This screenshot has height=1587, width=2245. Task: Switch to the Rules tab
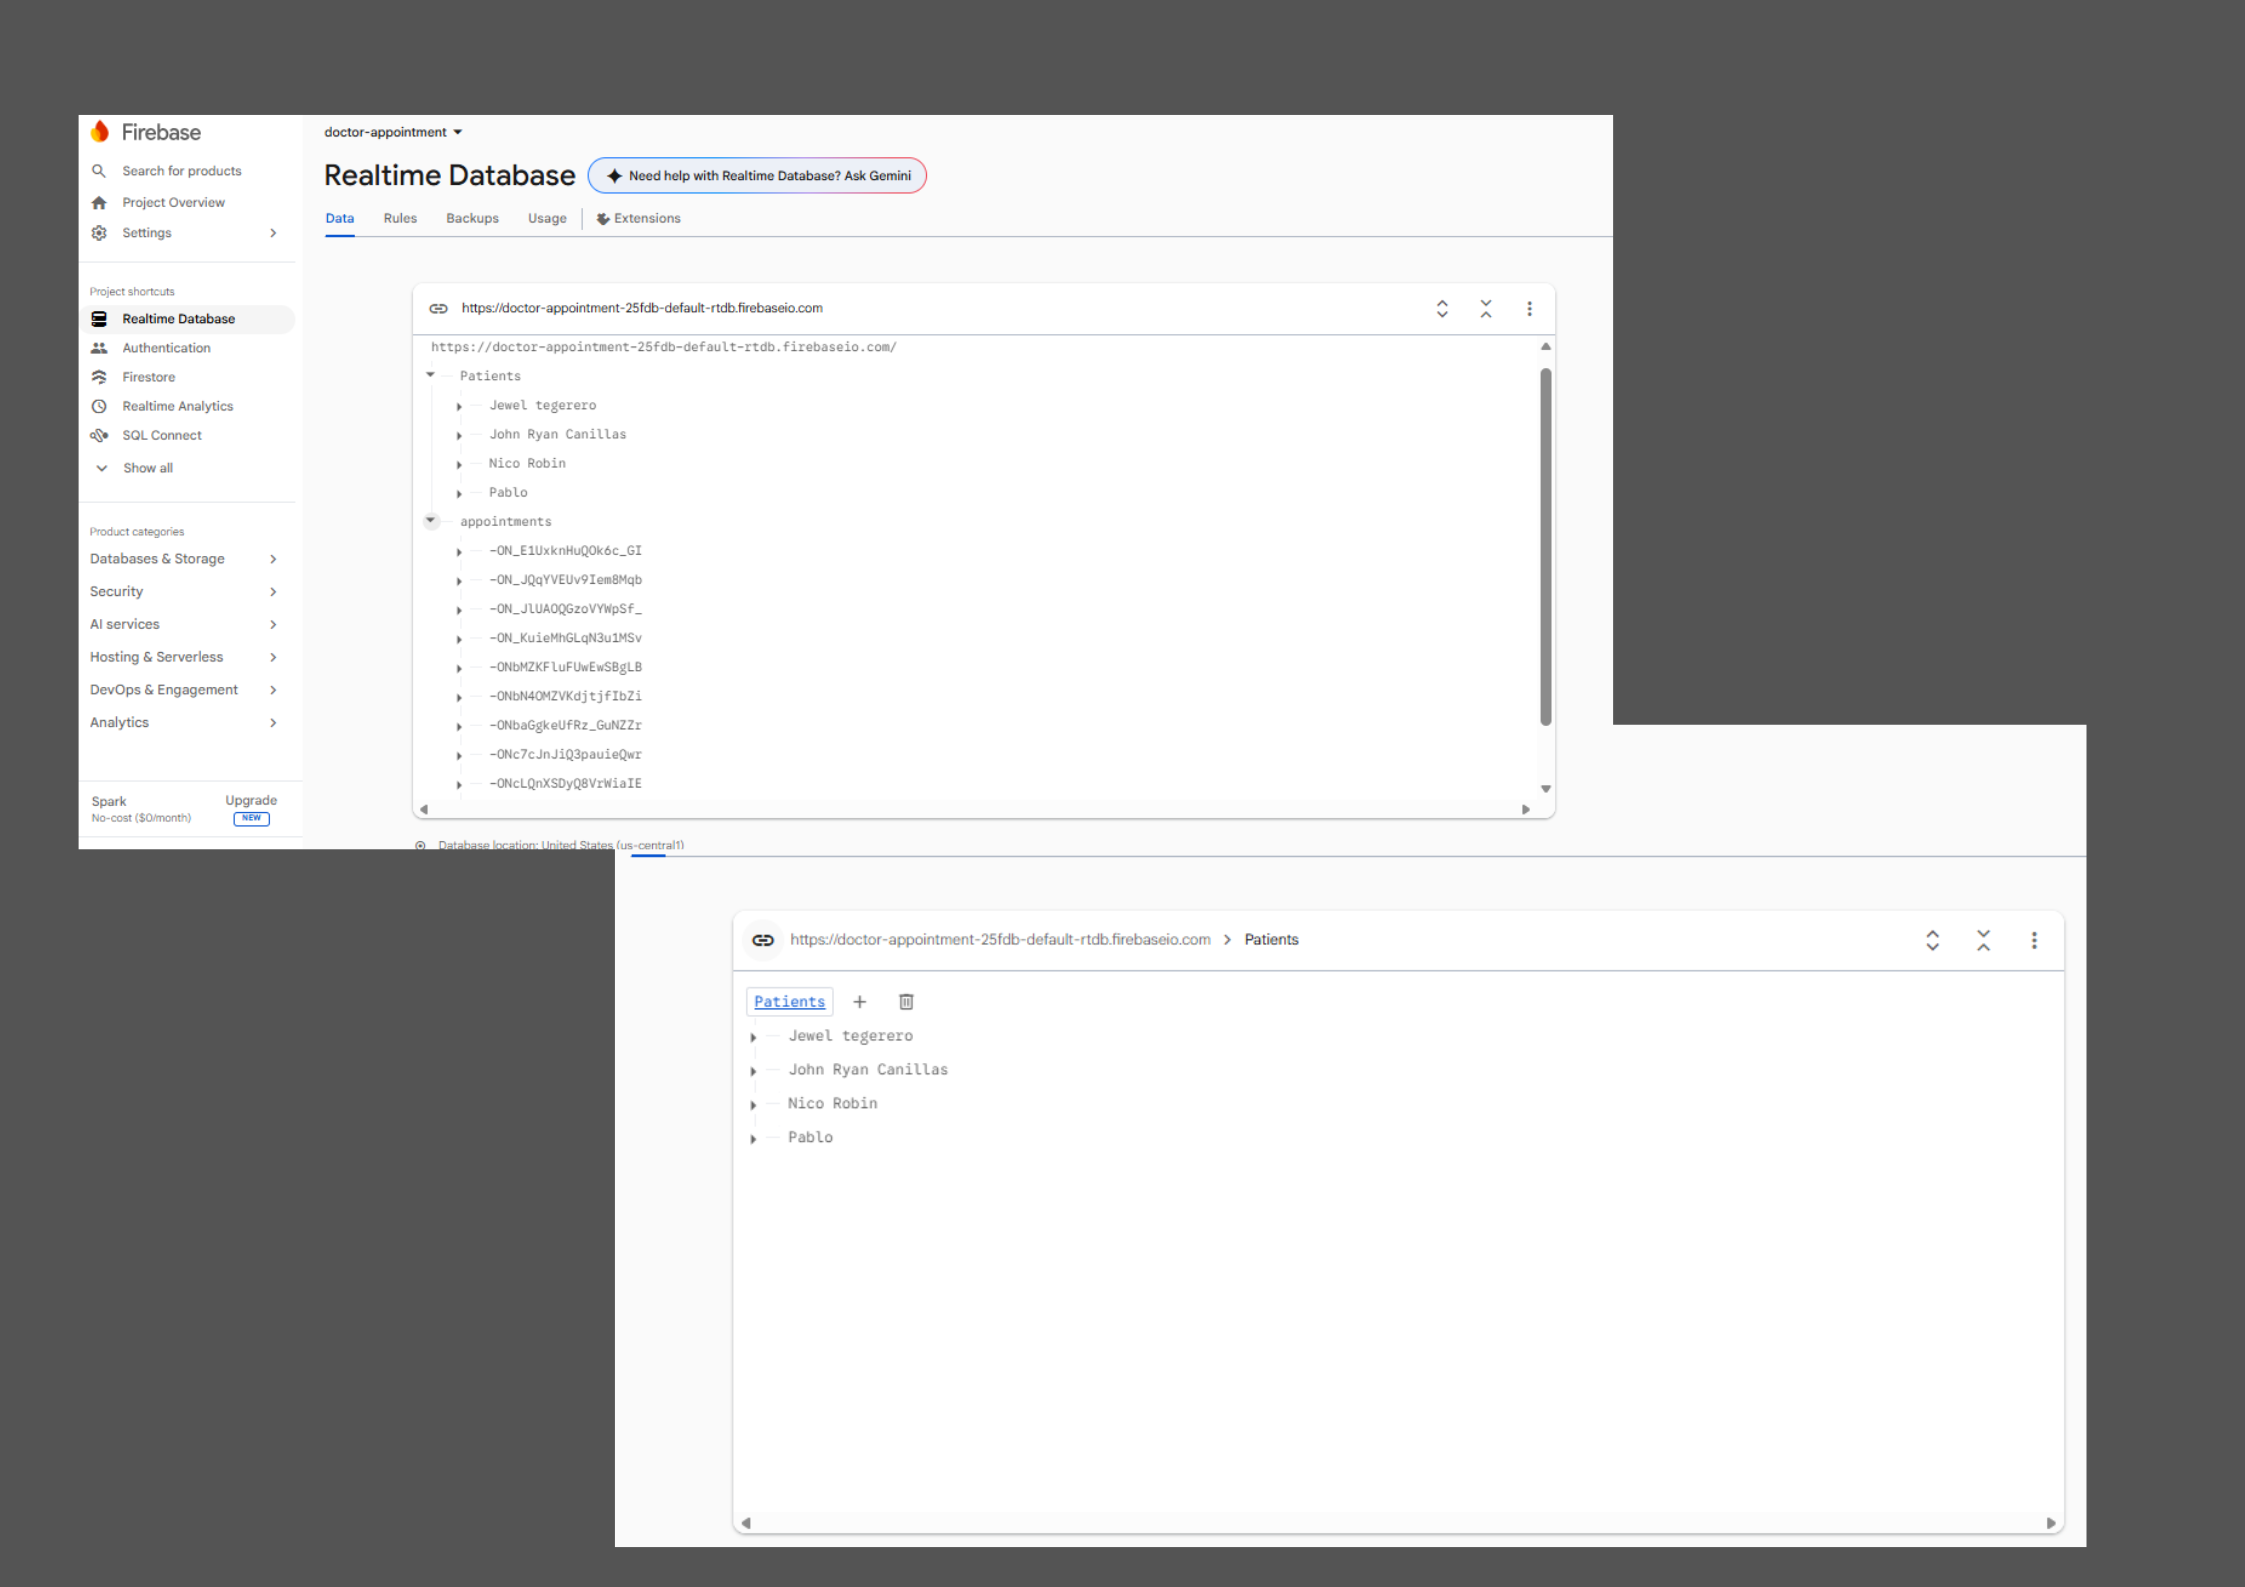tap(400, 219)
